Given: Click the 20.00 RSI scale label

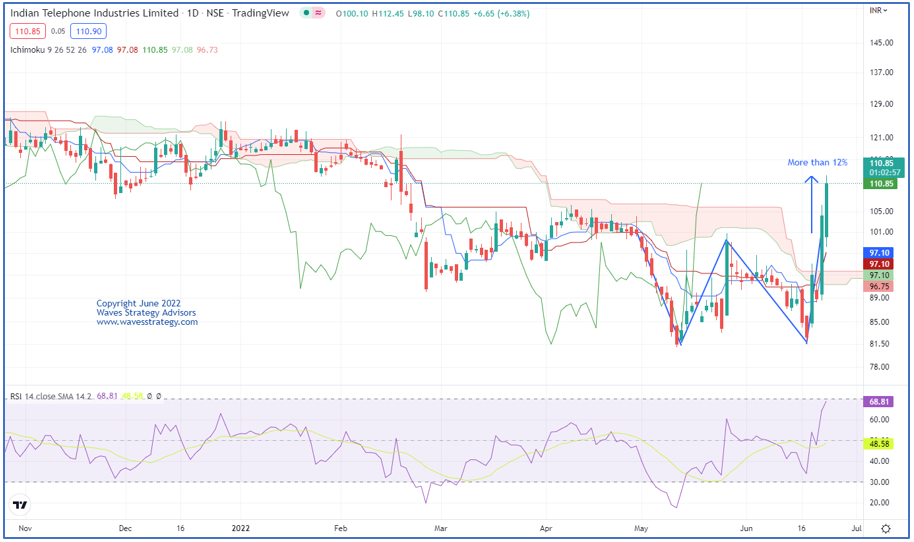Looking at the screenshot, I should point(879,502).
